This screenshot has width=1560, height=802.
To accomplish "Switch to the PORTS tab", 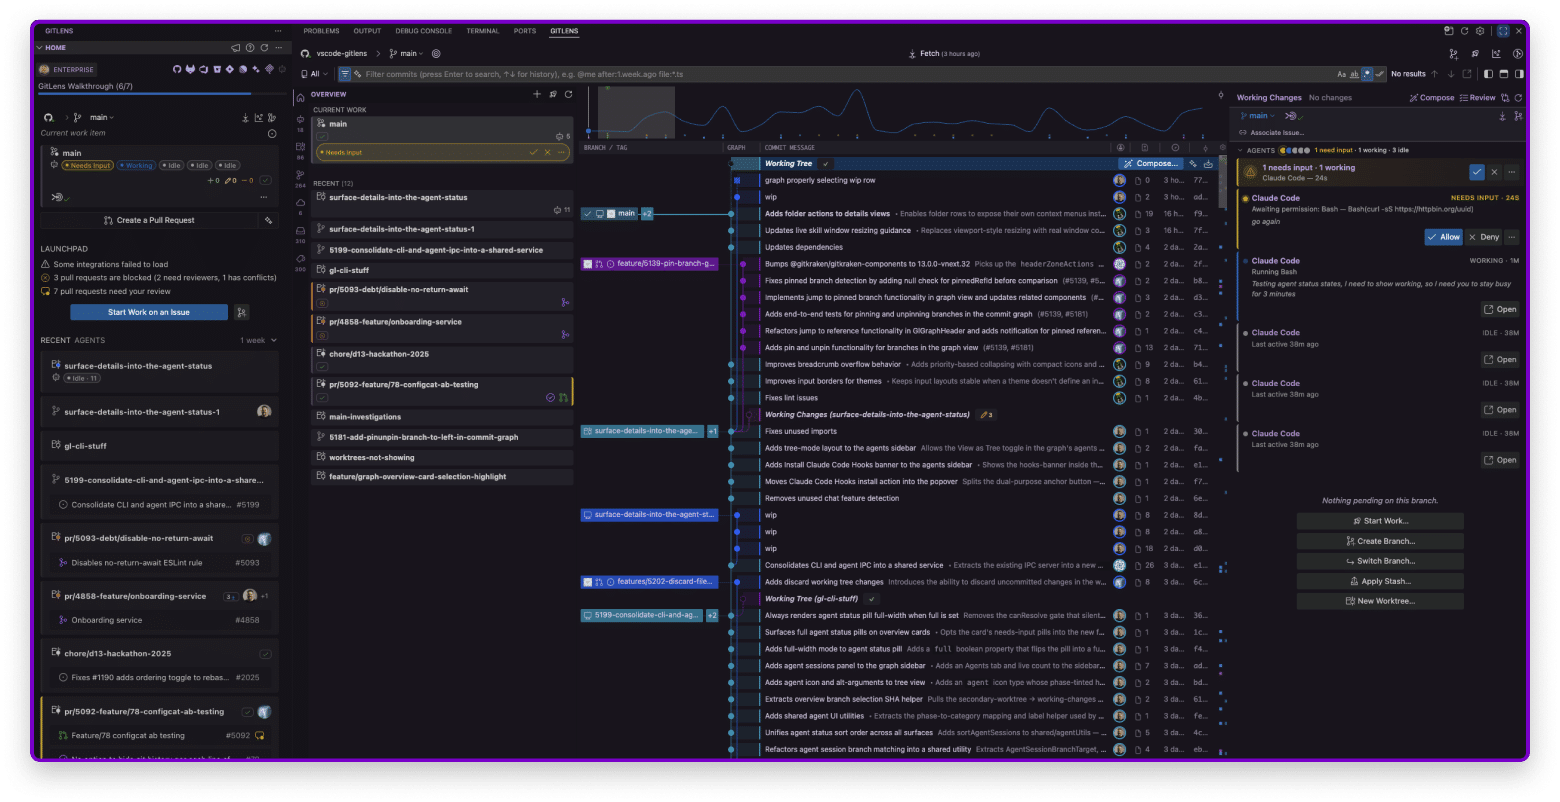I will 525,31.
